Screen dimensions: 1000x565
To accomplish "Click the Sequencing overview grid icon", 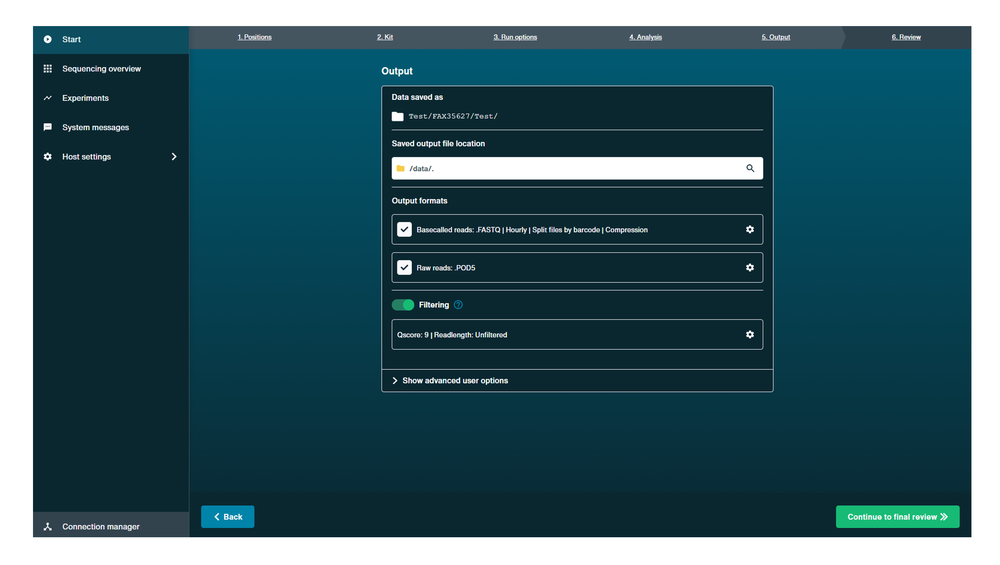I will click(x=48, y=69).
